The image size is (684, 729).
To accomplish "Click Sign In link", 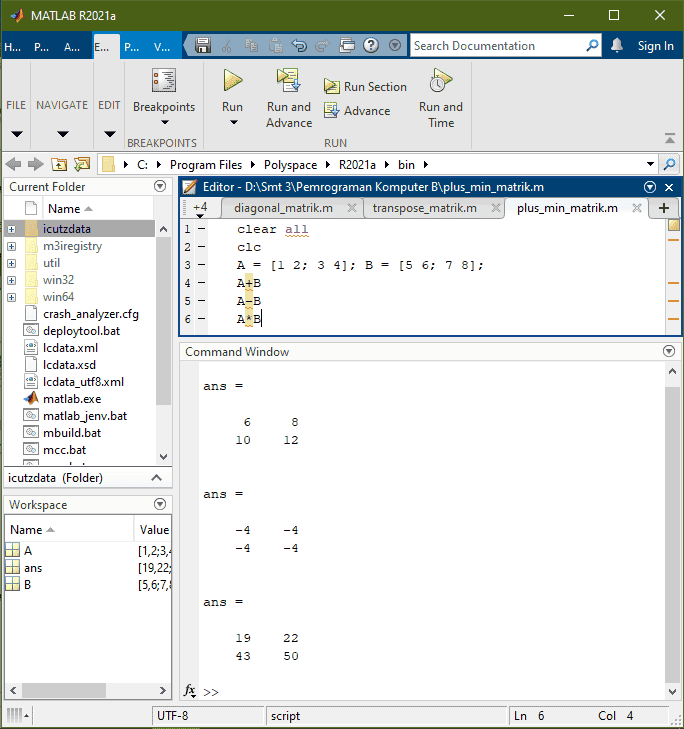I will coord(655,46).
